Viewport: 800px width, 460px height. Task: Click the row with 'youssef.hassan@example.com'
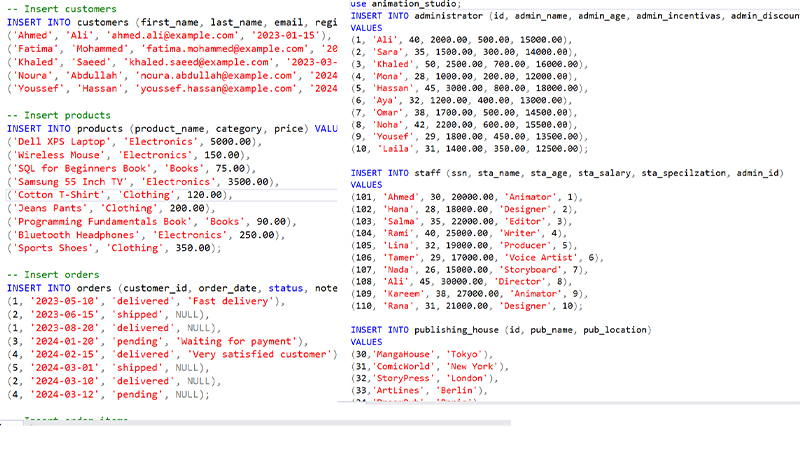point(172,89)
